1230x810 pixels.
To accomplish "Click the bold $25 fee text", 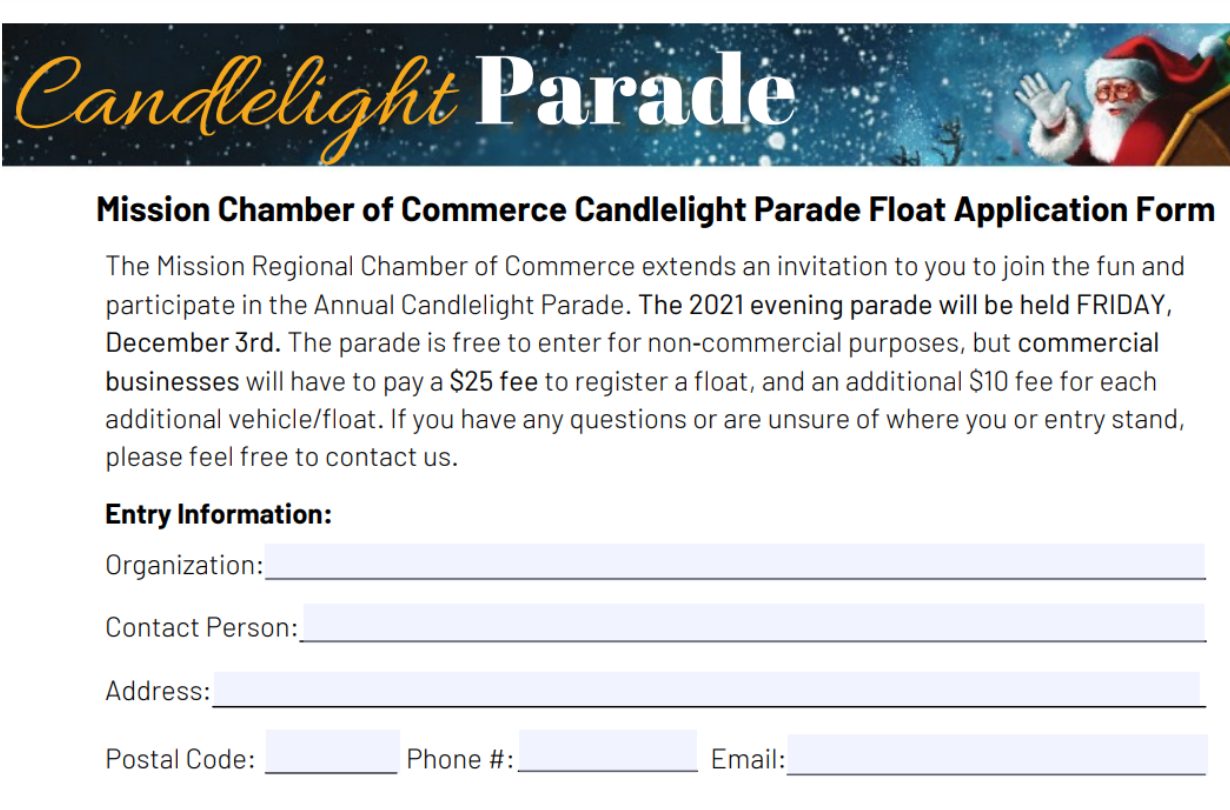I will click(x=493, y=381).
